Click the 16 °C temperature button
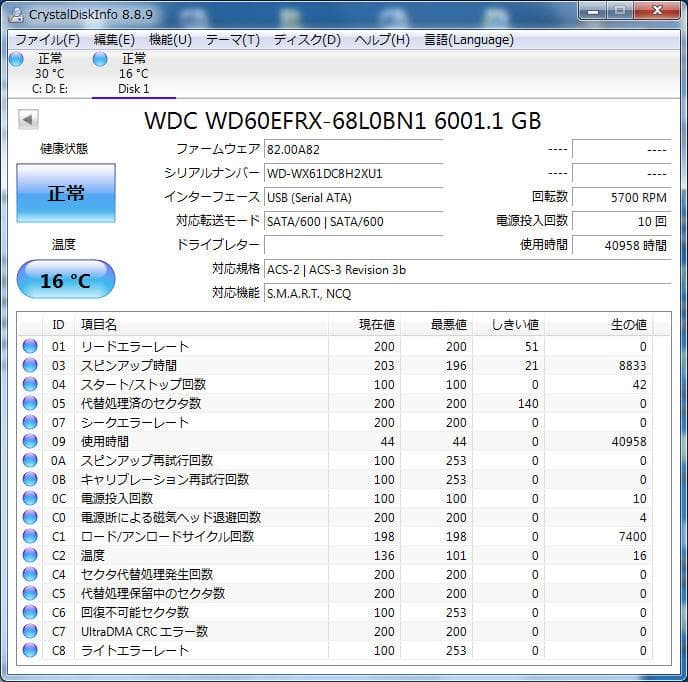The image size is (688, 682). 66,280
